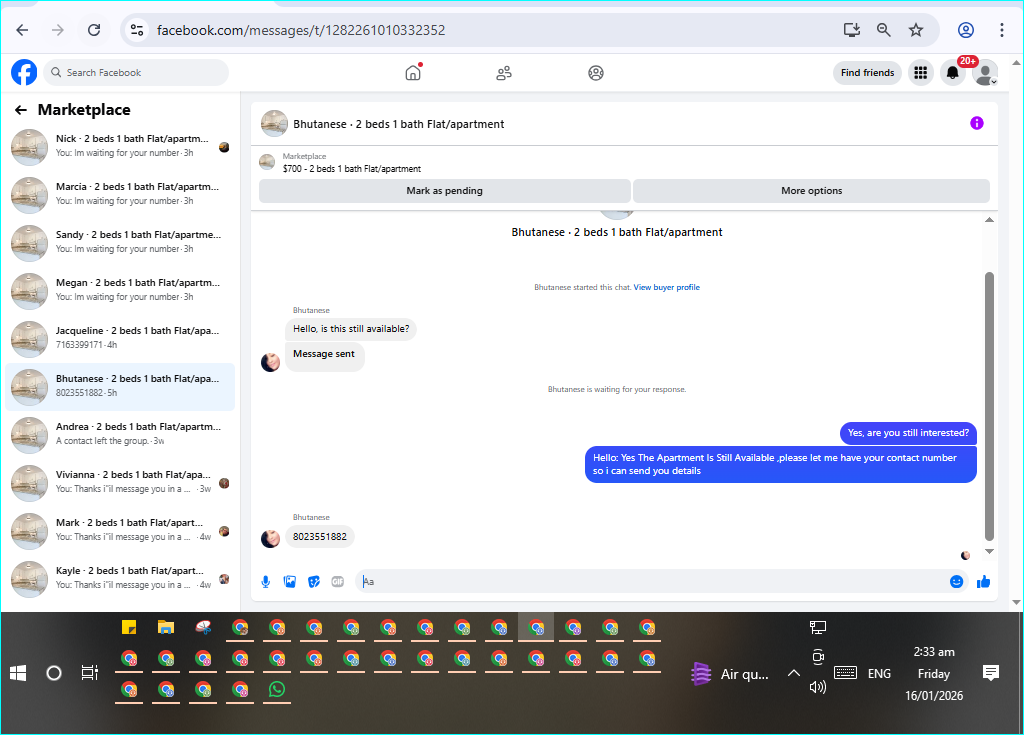Open Chrome three-dot menu
This screenshot has height=735, width=1024.
(x=1002, y=30)
